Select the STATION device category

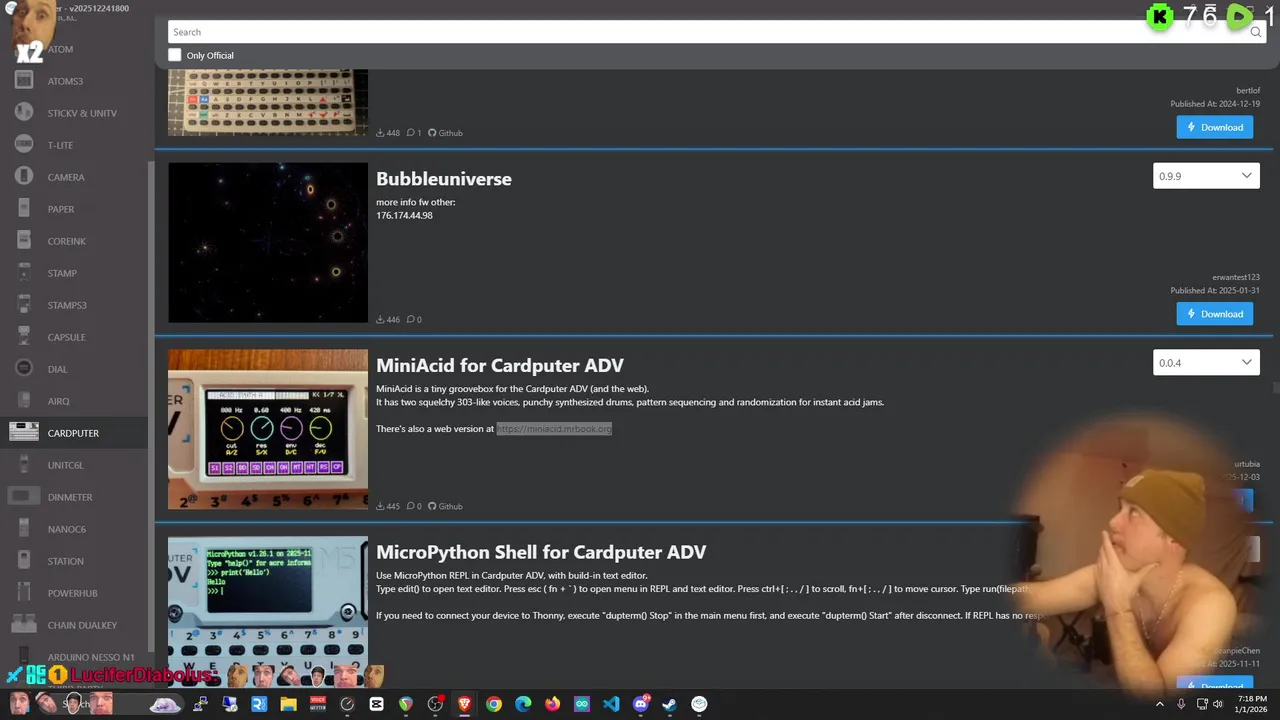(x=74, y=561)
